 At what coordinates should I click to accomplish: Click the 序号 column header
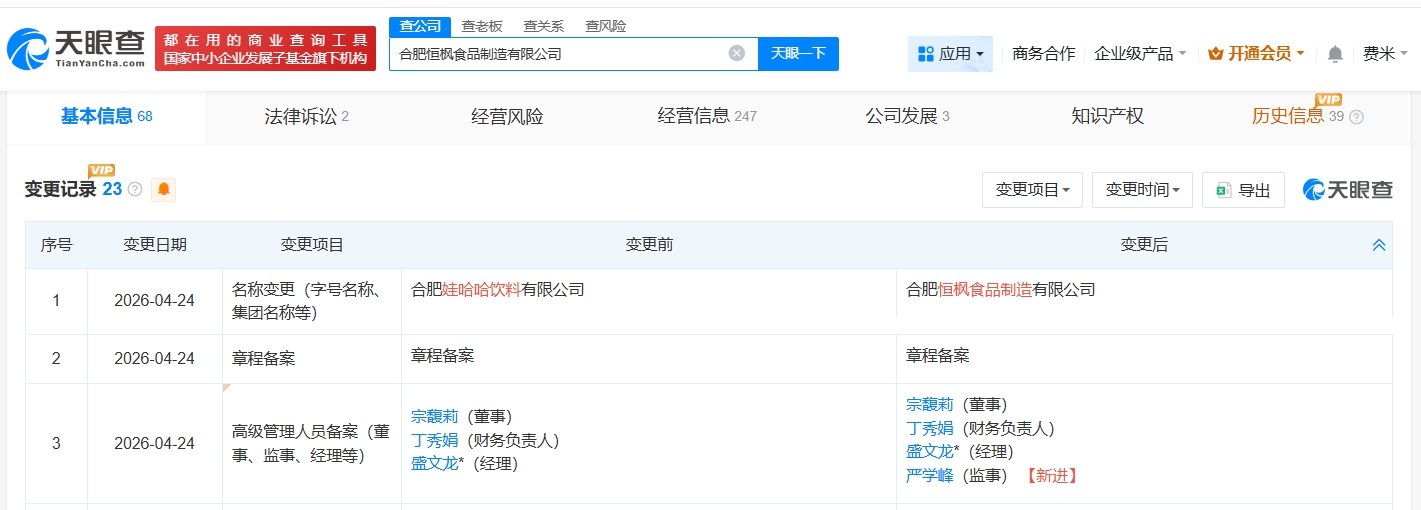click(x=56, y=245)
